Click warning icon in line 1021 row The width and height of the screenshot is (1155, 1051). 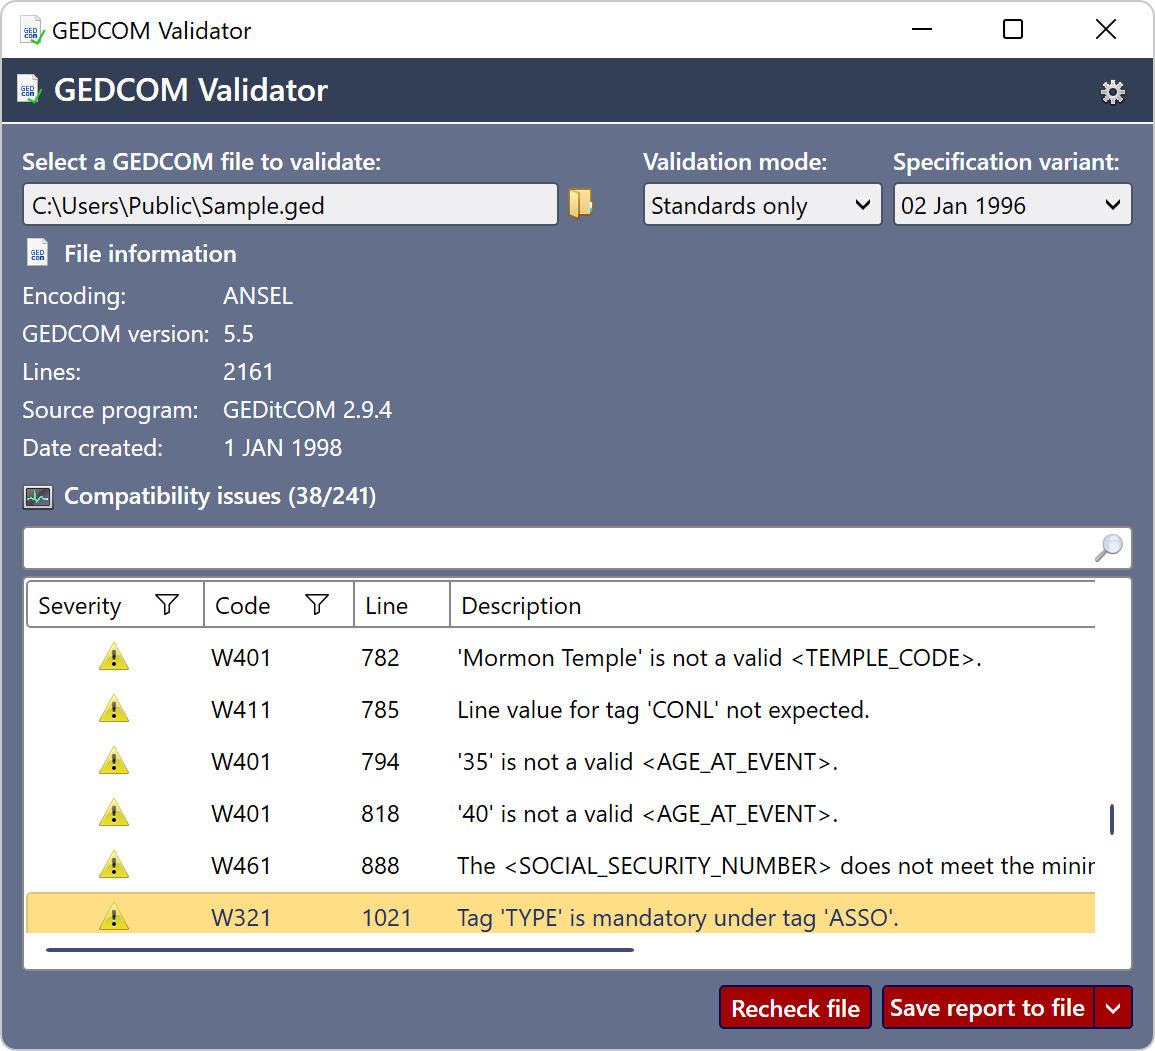click(x=113, y=917)
